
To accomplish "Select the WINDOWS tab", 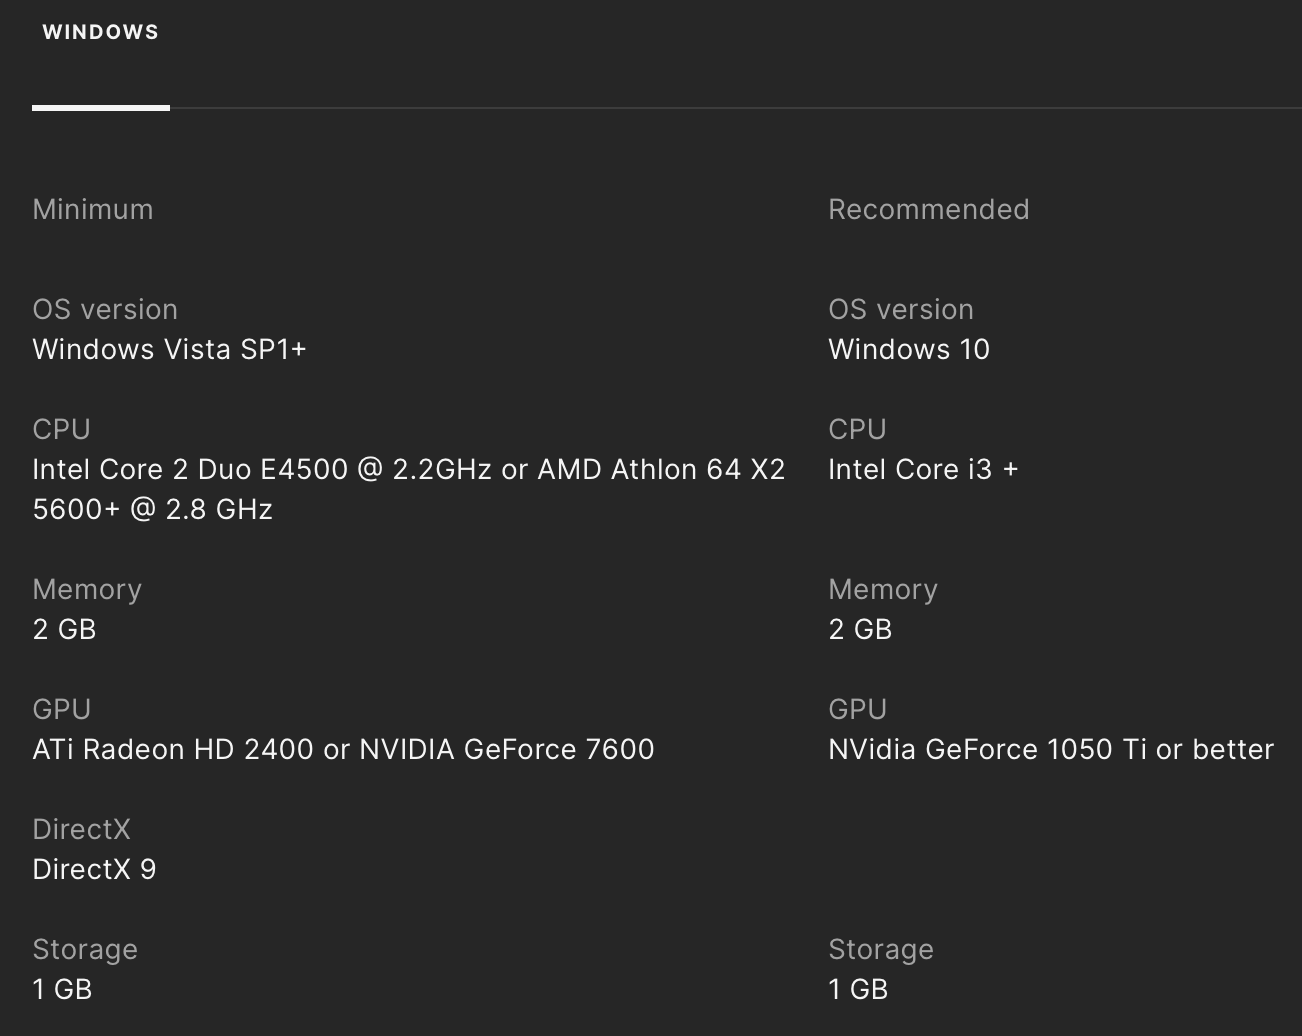I will coord(100,32).
